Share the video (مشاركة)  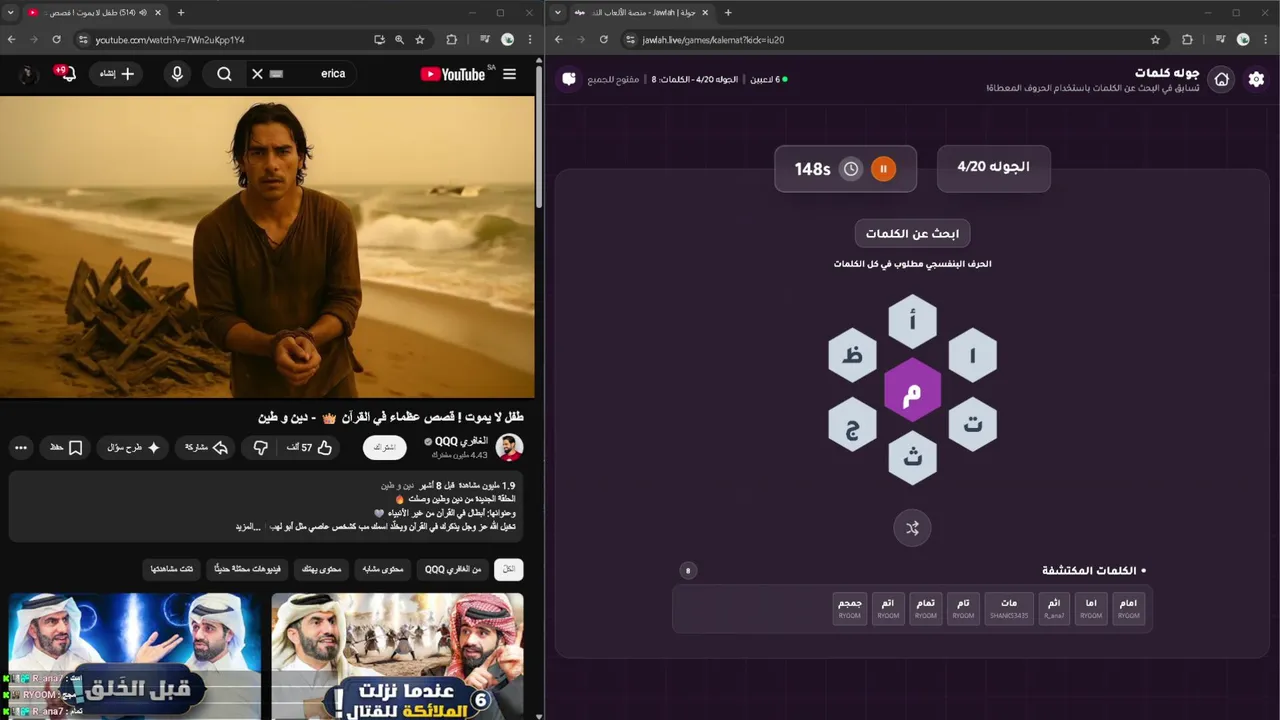click(x=207, y=448)
